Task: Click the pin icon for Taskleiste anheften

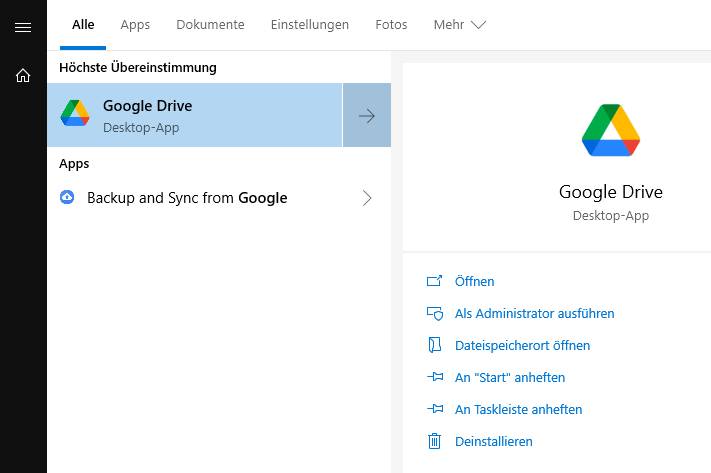Action: 435,409
